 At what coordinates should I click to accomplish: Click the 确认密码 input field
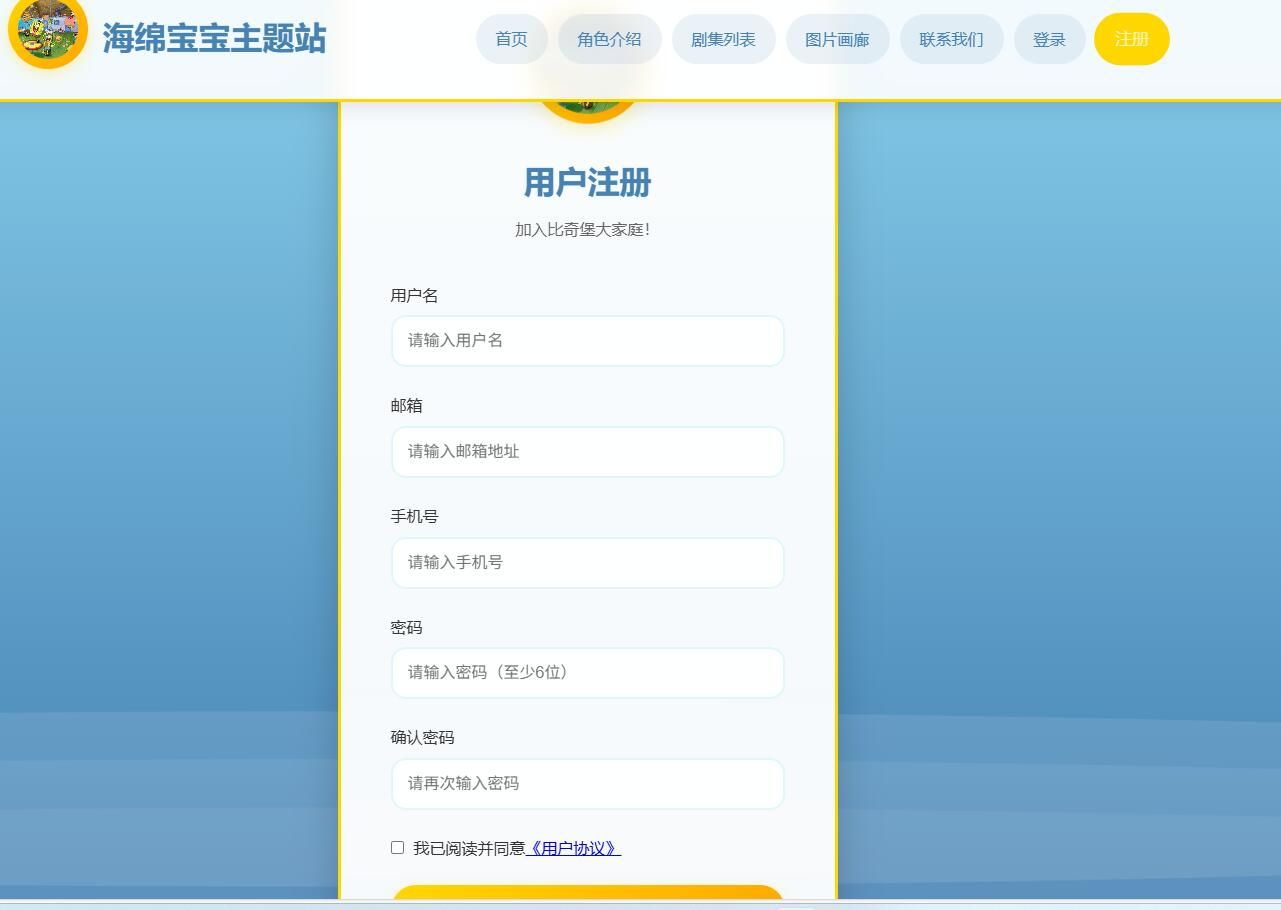pos(587,784)
